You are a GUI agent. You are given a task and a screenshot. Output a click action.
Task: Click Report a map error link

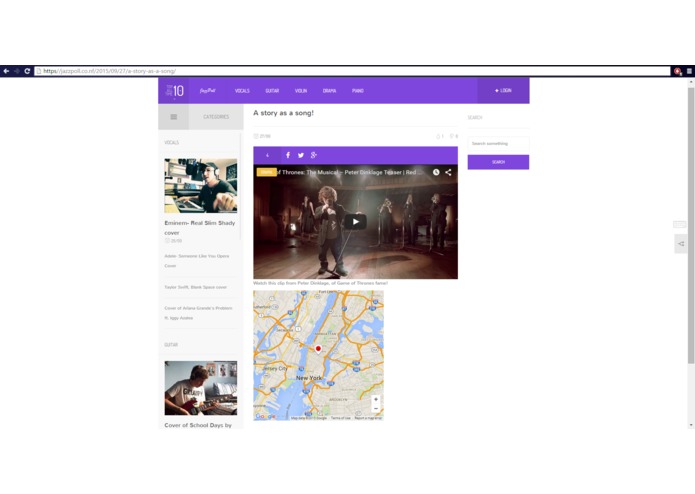(368, 418)
